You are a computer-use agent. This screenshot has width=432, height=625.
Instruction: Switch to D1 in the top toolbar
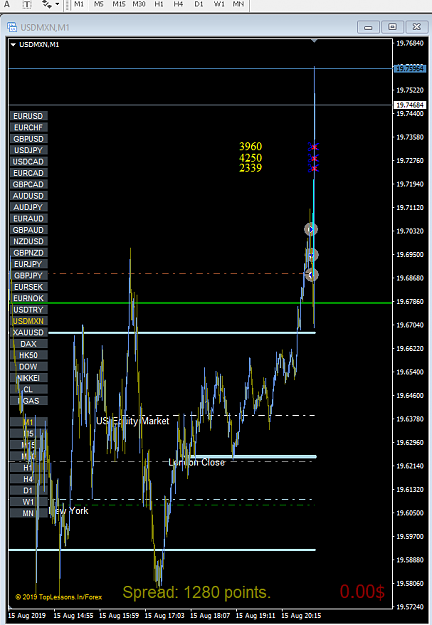click(198, 4)
